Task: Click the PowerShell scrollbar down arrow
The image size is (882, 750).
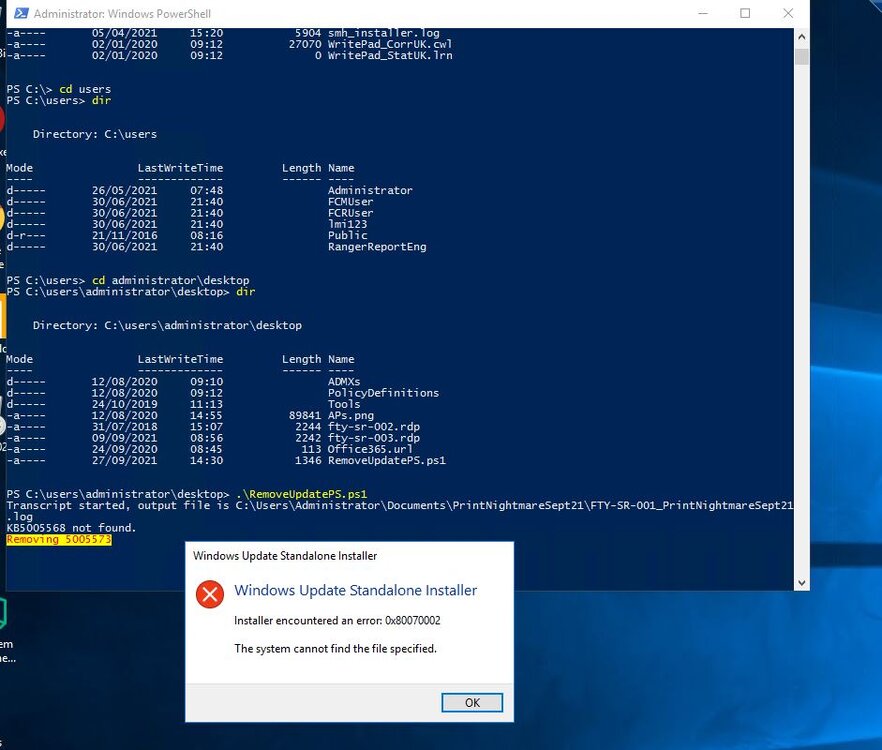Action: coord(802,583)
